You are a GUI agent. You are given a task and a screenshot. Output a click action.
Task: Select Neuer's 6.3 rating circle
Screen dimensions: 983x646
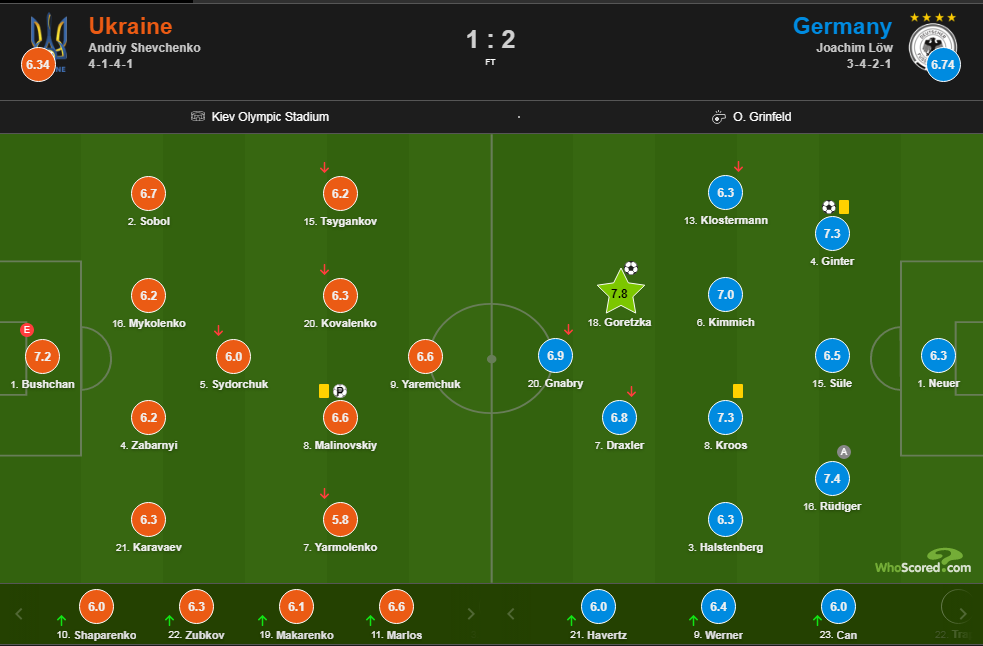[938, 356]
